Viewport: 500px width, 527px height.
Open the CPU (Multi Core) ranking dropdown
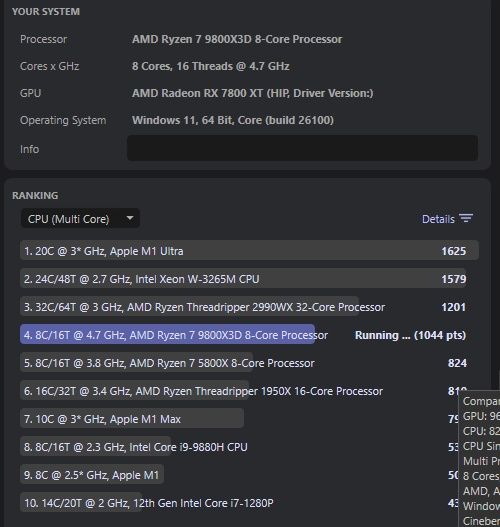coord(80,219)
